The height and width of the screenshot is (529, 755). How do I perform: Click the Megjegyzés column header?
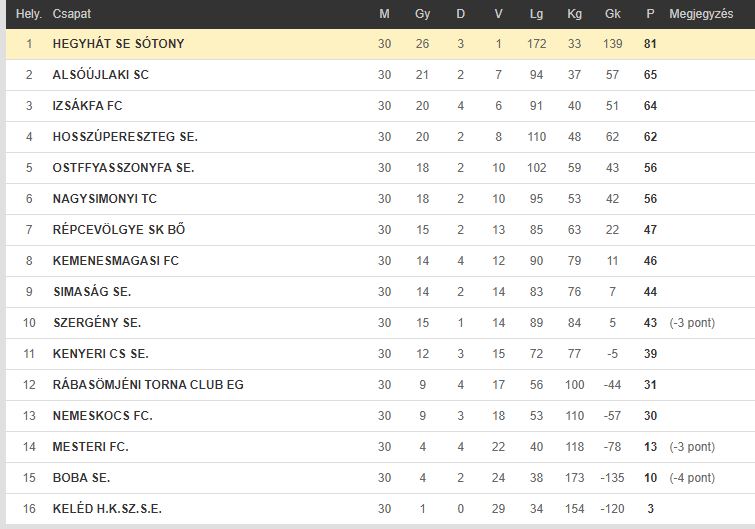(x=701, y=14)
